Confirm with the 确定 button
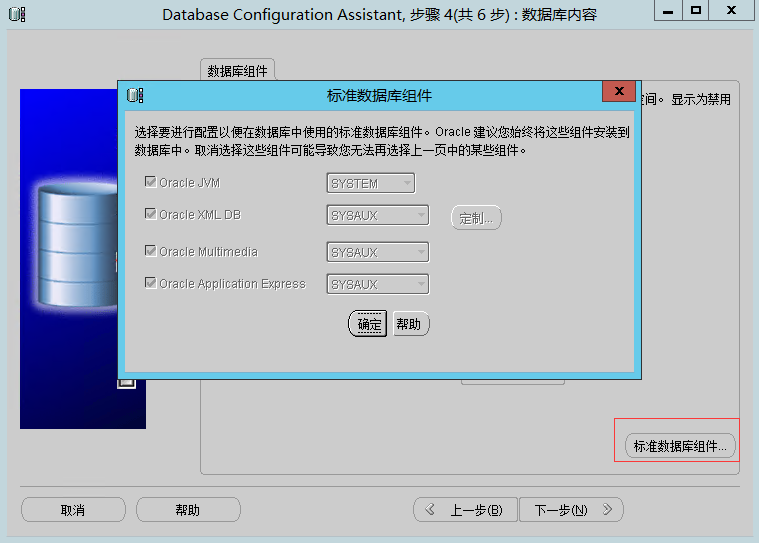759x543 pixels. click(368, 324)
